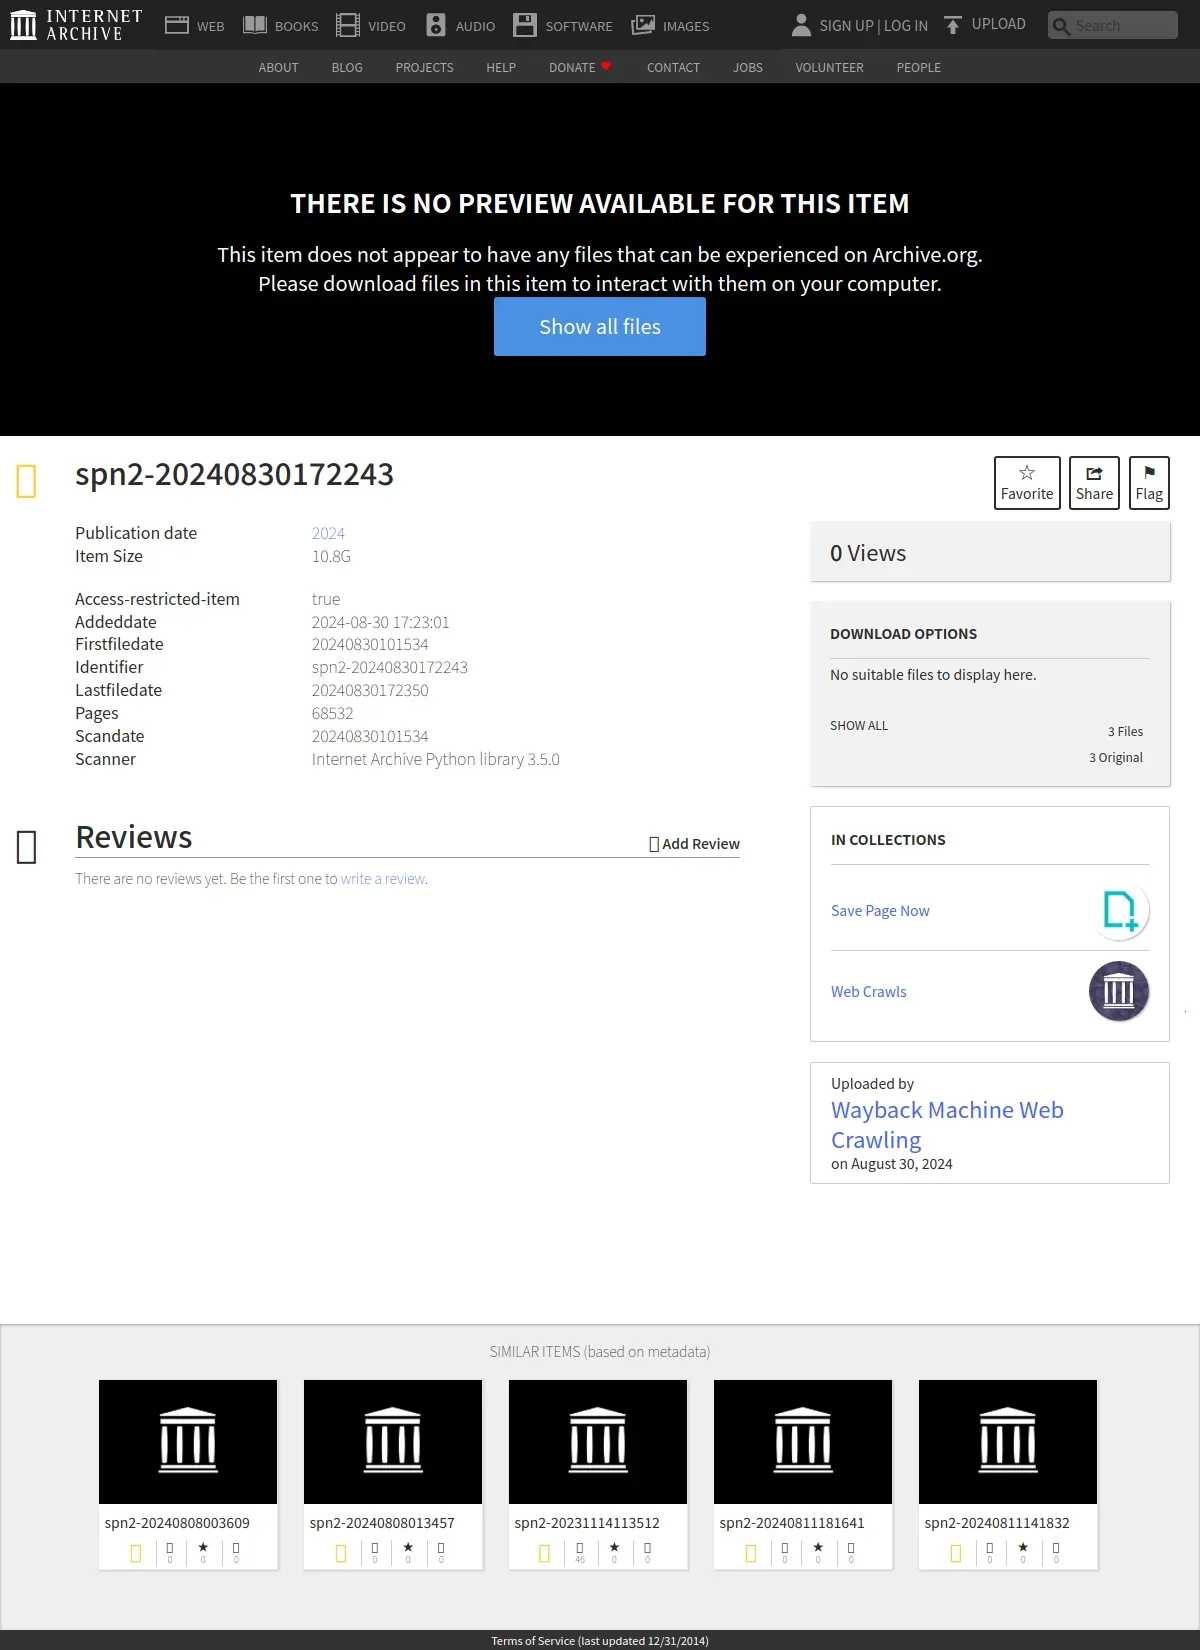Open the Books section icon

tap(255, 25)
